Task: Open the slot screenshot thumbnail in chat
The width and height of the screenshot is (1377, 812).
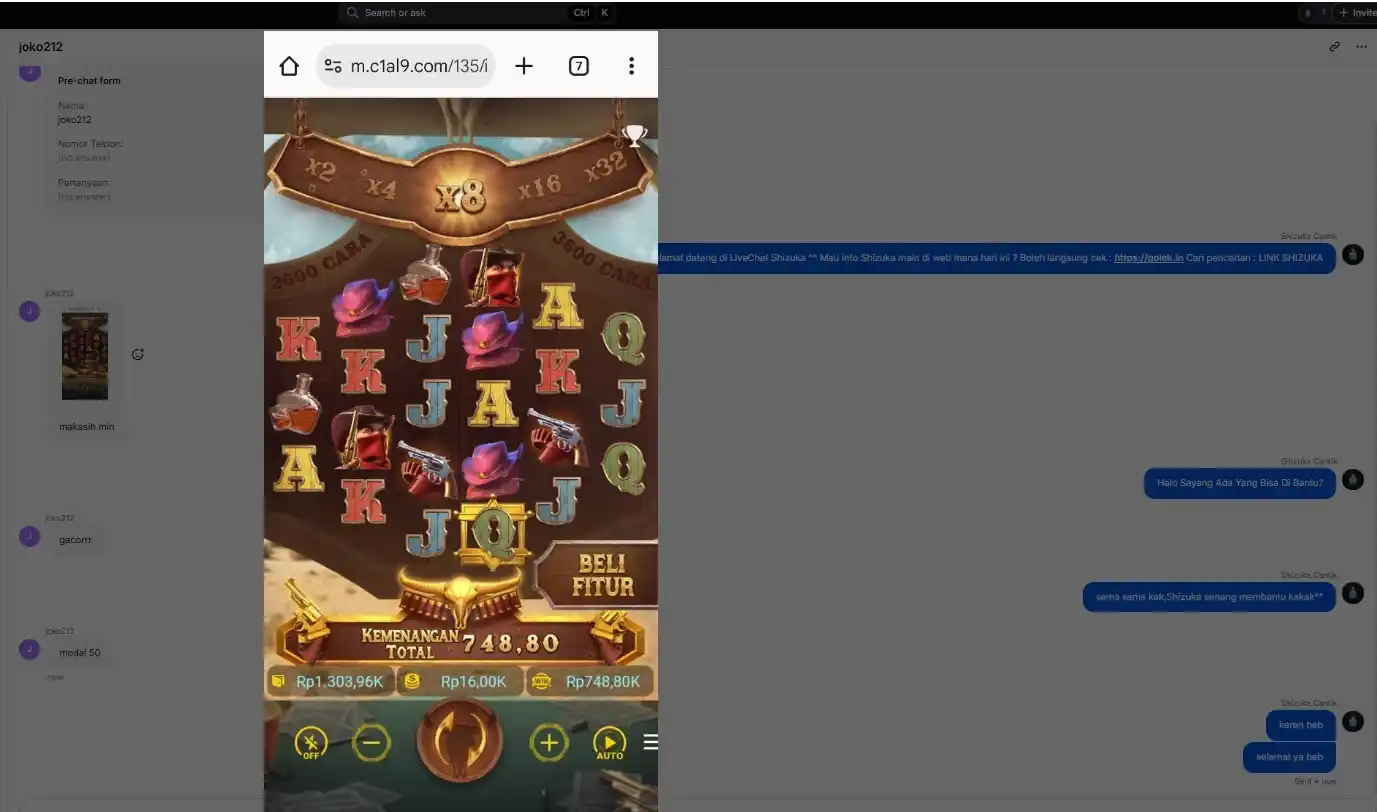Action: (85, 356)
